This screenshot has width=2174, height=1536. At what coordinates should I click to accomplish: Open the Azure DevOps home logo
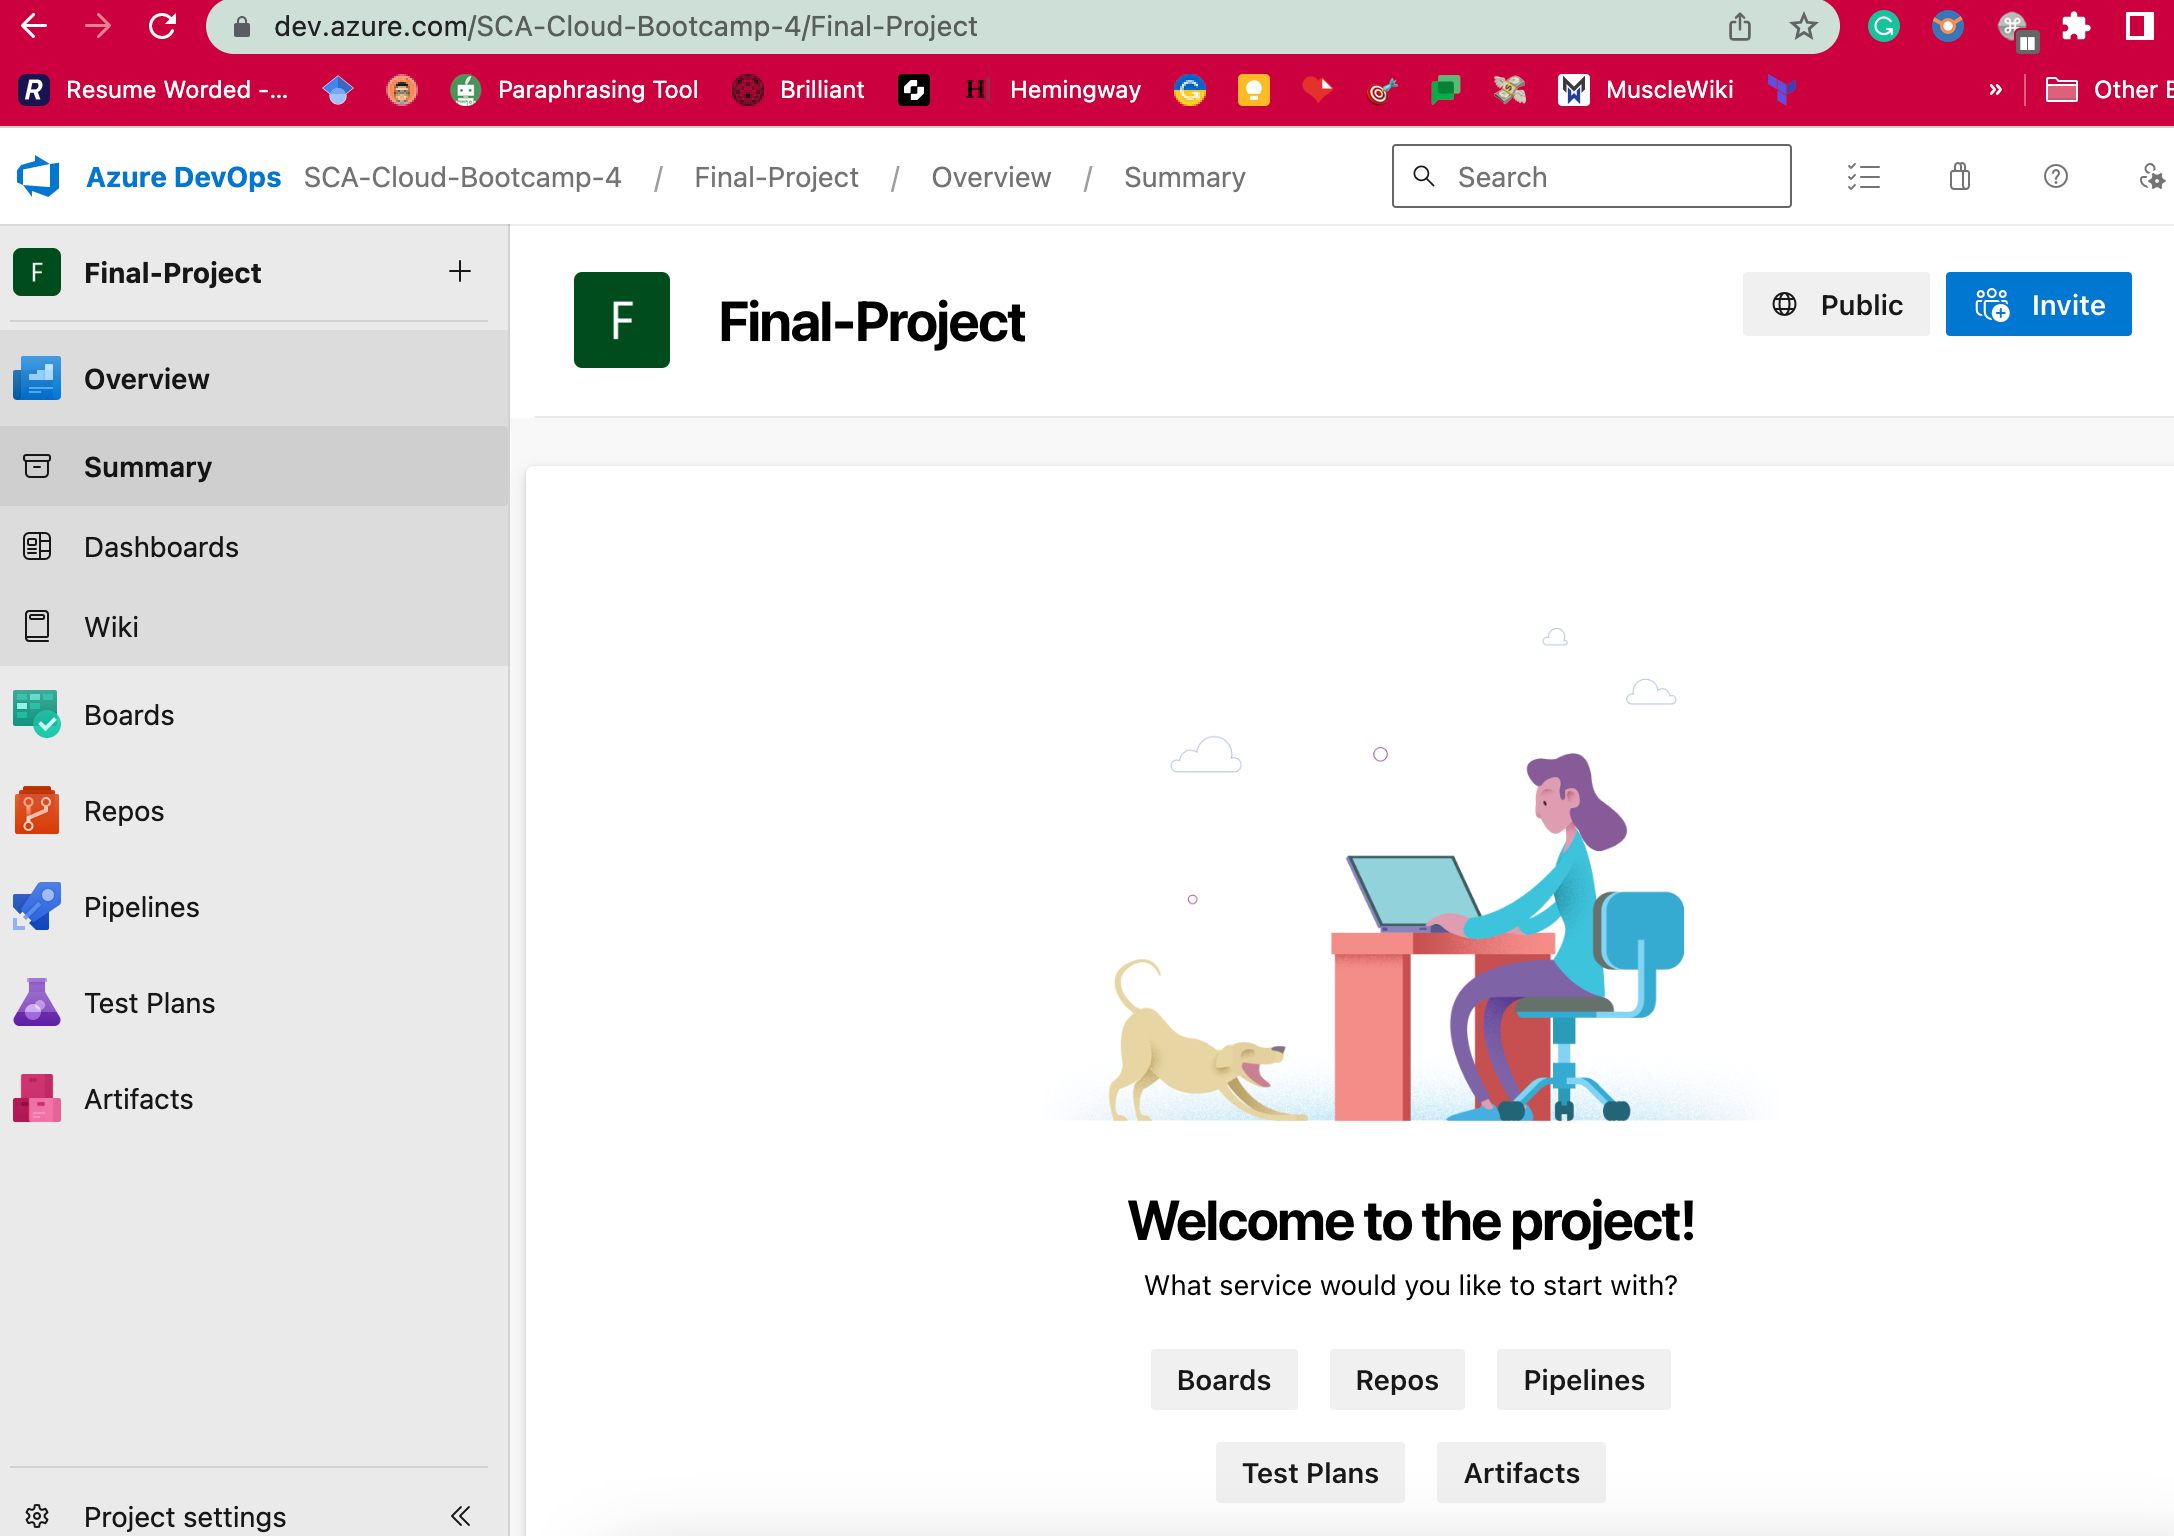click(x=37, y=176)
